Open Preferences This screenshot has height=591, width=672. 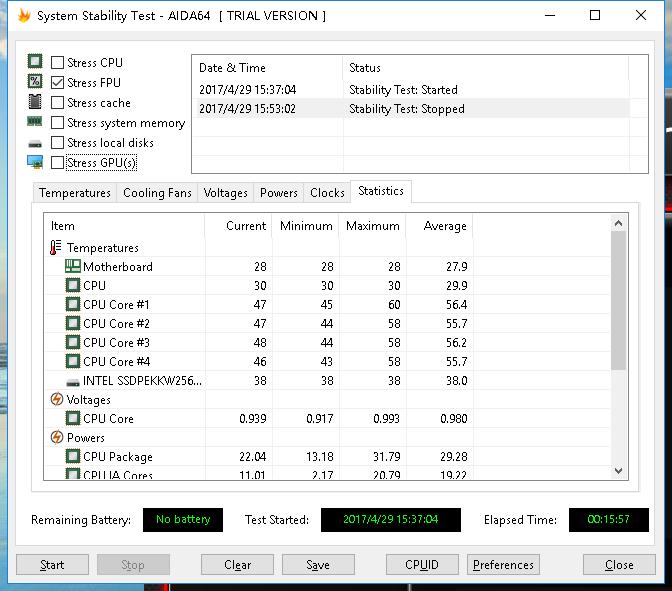[503, 565]
